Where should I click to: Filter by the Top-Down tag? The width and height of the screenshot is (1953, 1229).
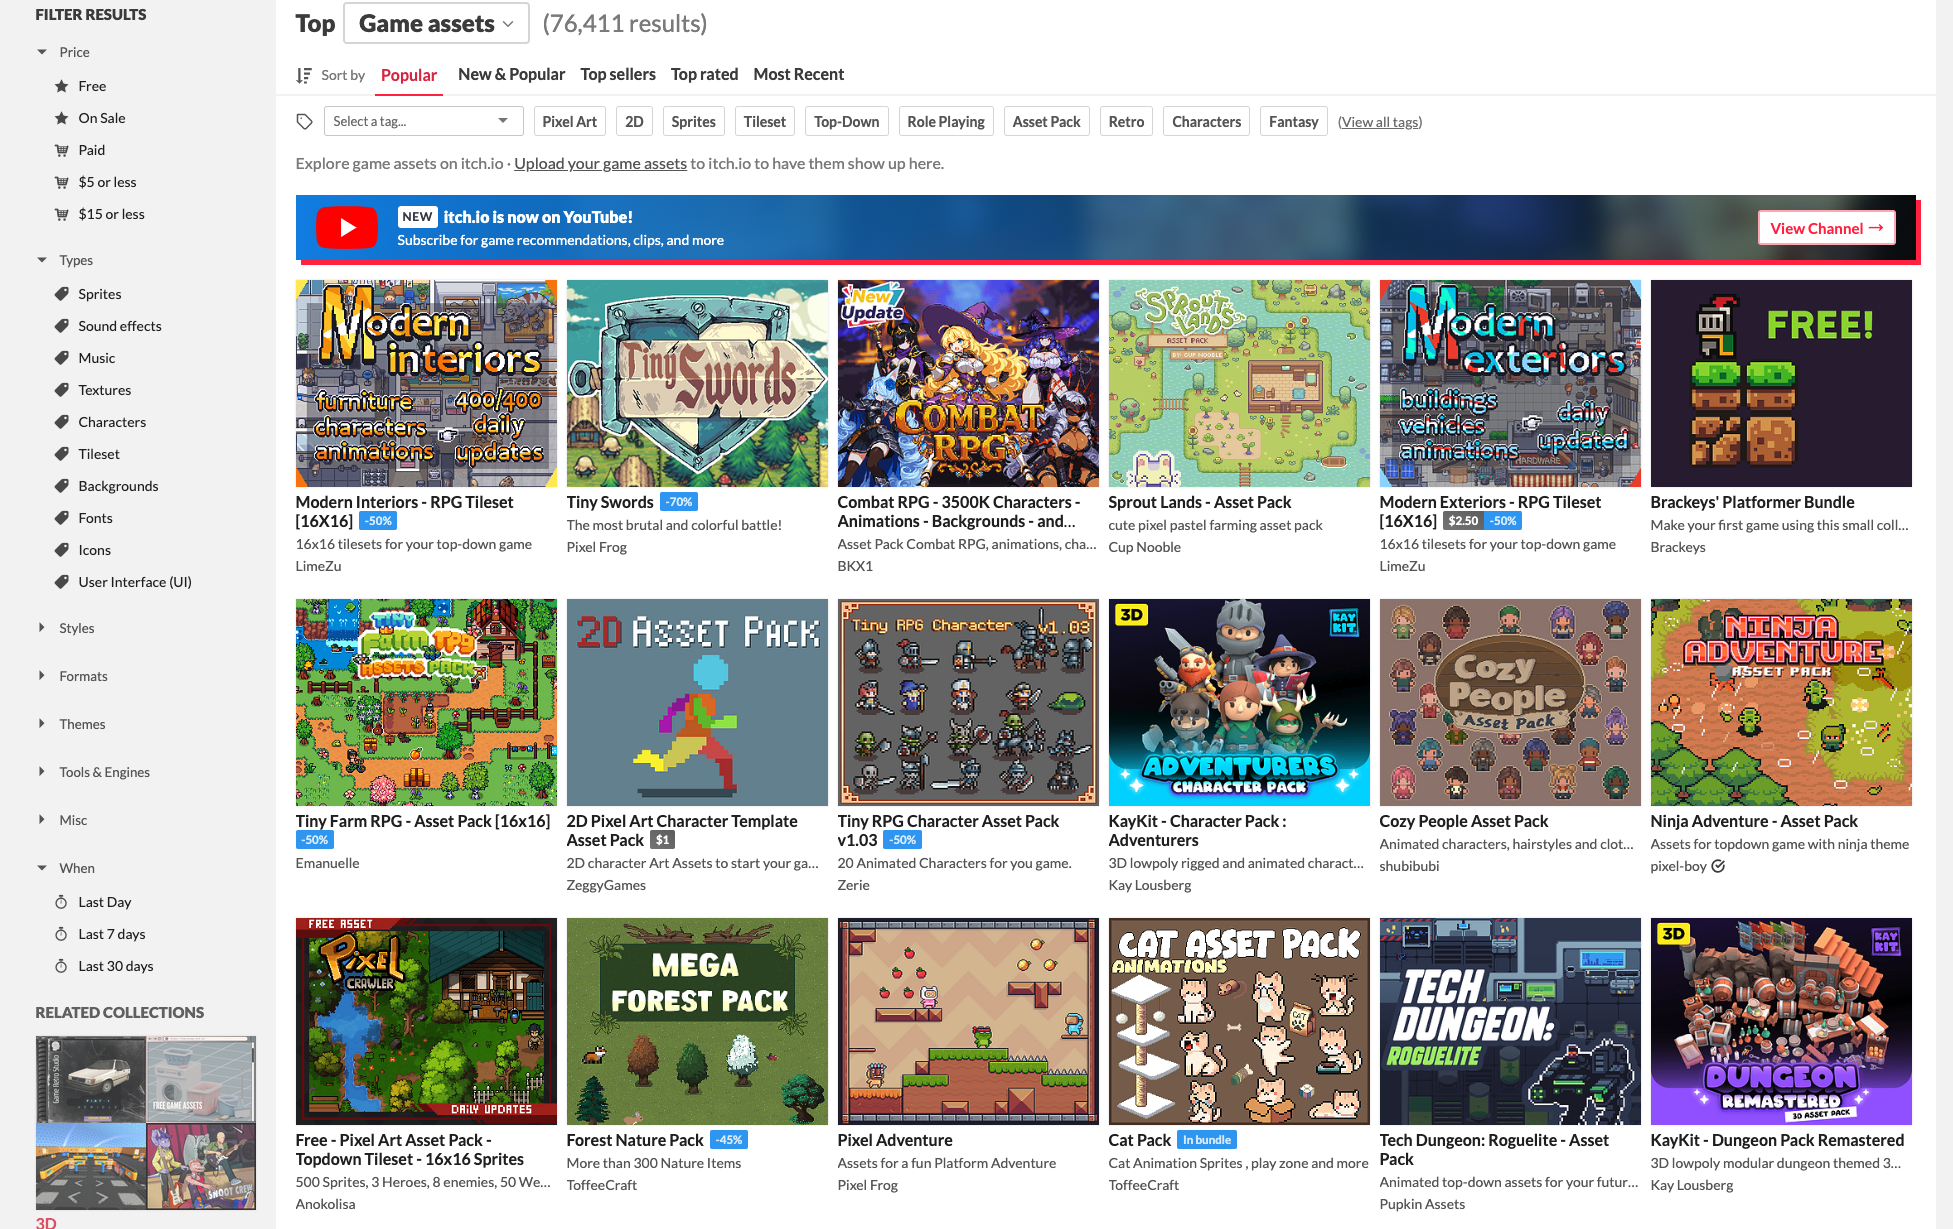click(846, 122)
